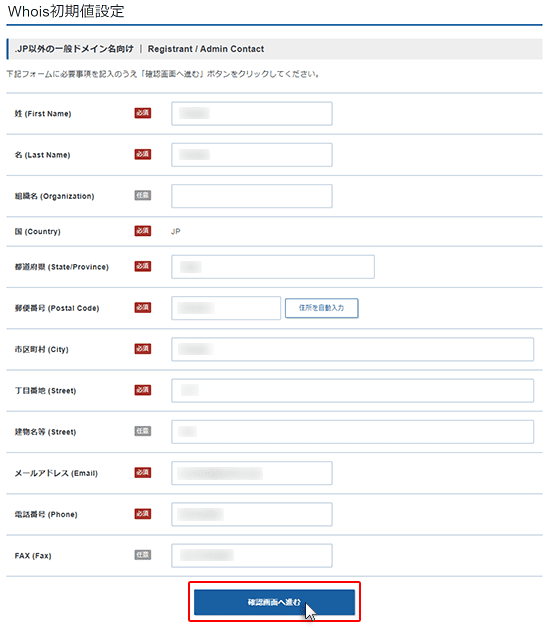Screen dimensions: 550x628
Task: Focus the Phone number input field
Action: (x=252, y=514)
